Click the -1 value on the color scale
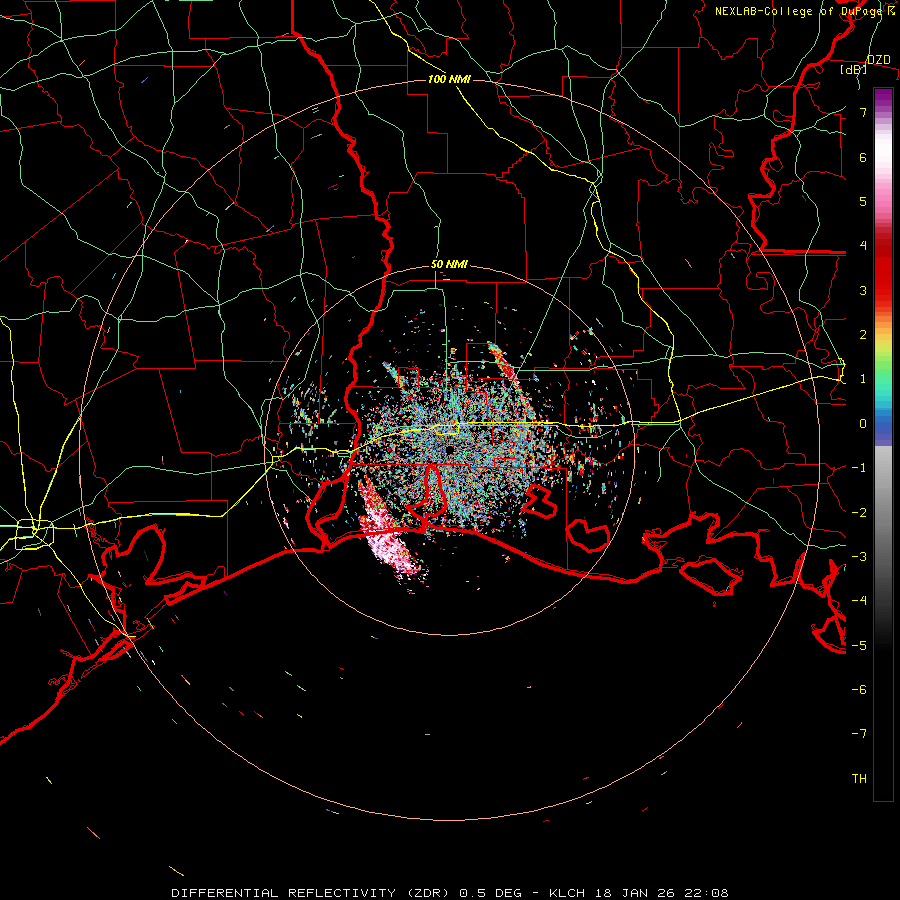The image size is (900, 900). coord(859,468)
